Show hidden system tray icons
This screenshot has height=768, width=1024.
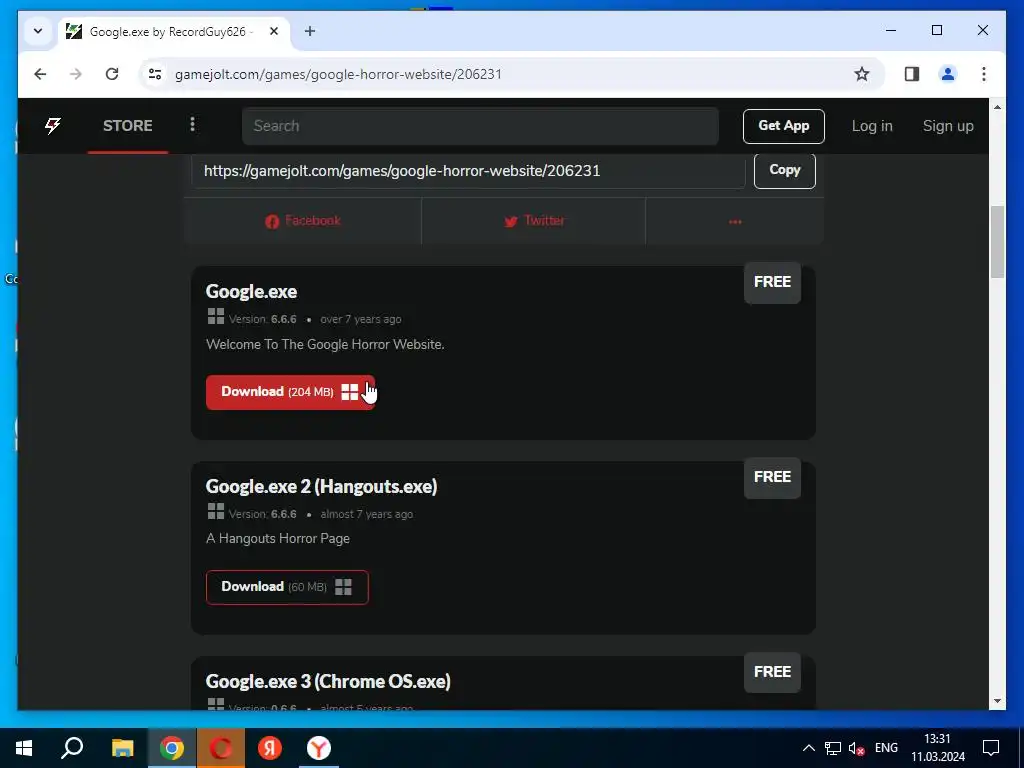808,748
